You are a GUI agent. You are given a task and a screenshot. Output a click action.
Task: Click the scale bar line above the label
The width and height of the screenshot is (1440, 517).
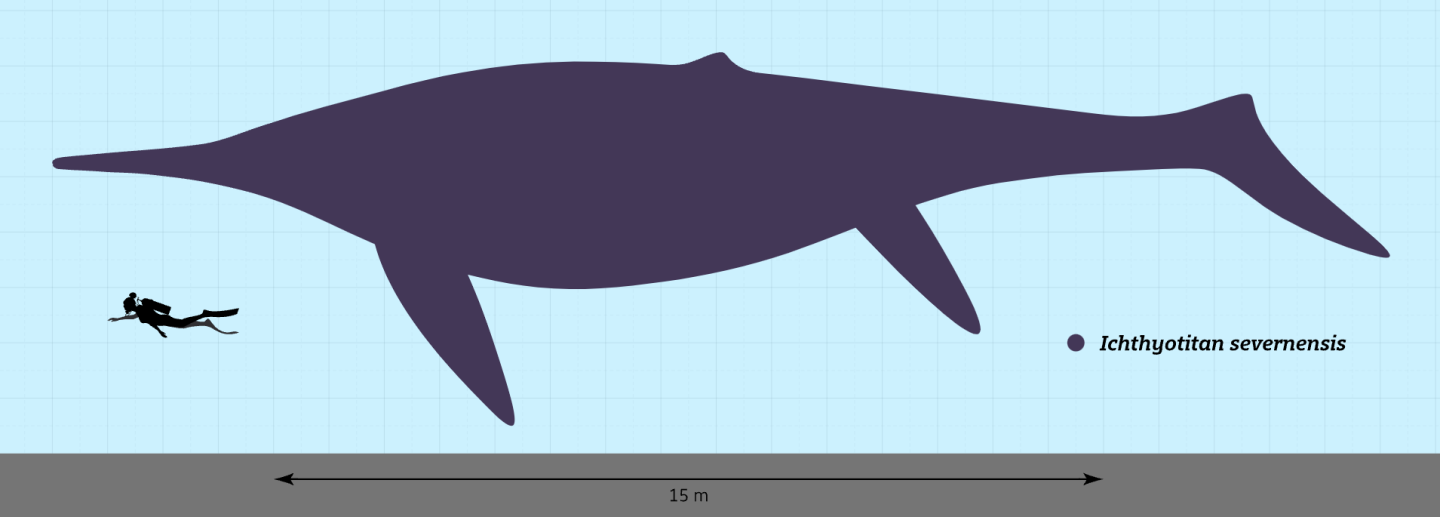pos(688,479)
